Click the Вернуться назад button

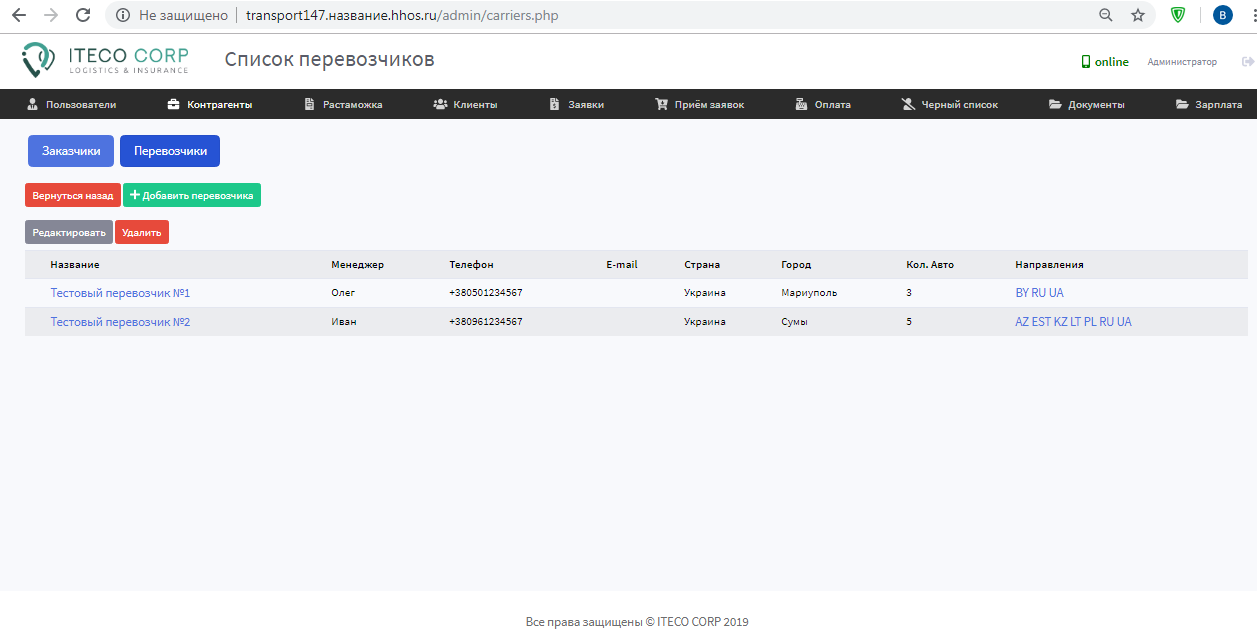pyautogui.click(x=73, y=195)
